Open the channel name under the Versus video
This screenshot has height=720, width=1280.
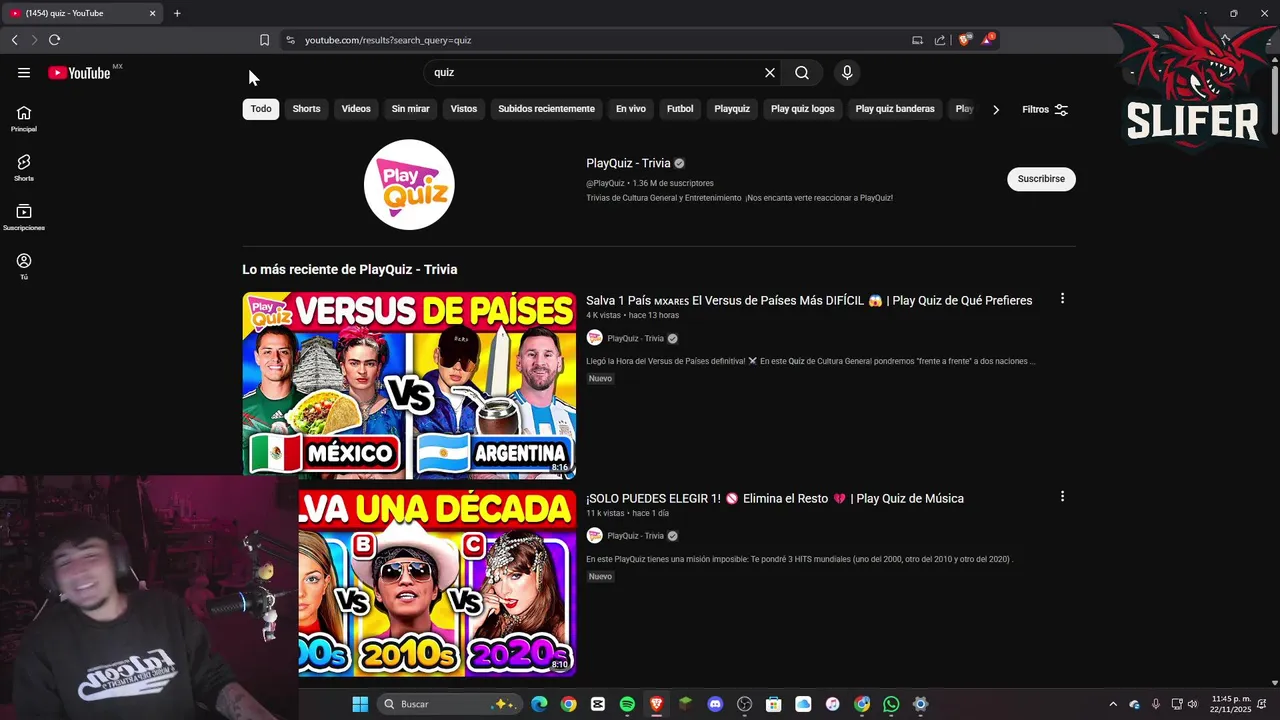click(635, 339)
